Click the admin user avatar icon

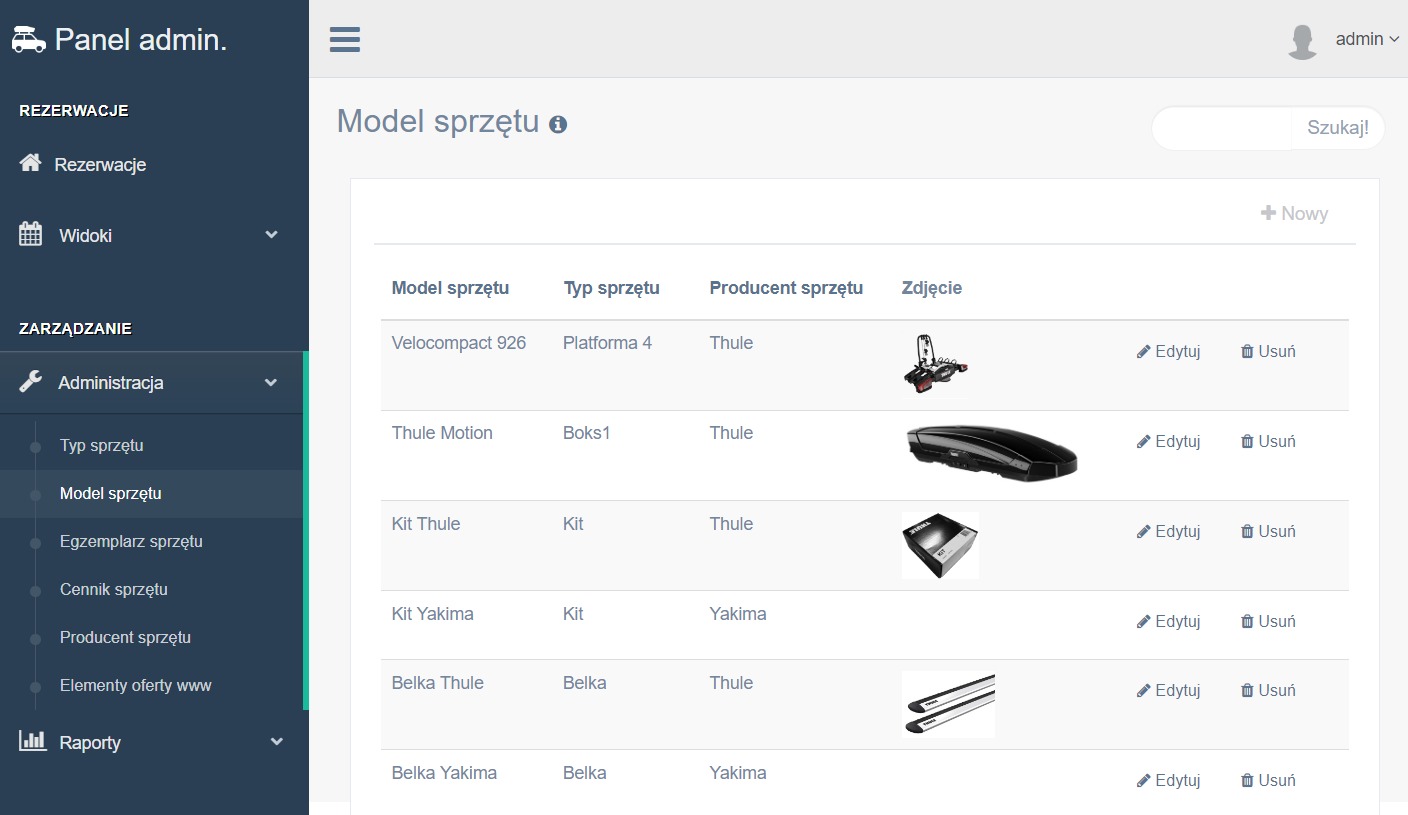tap(1302, 41)
